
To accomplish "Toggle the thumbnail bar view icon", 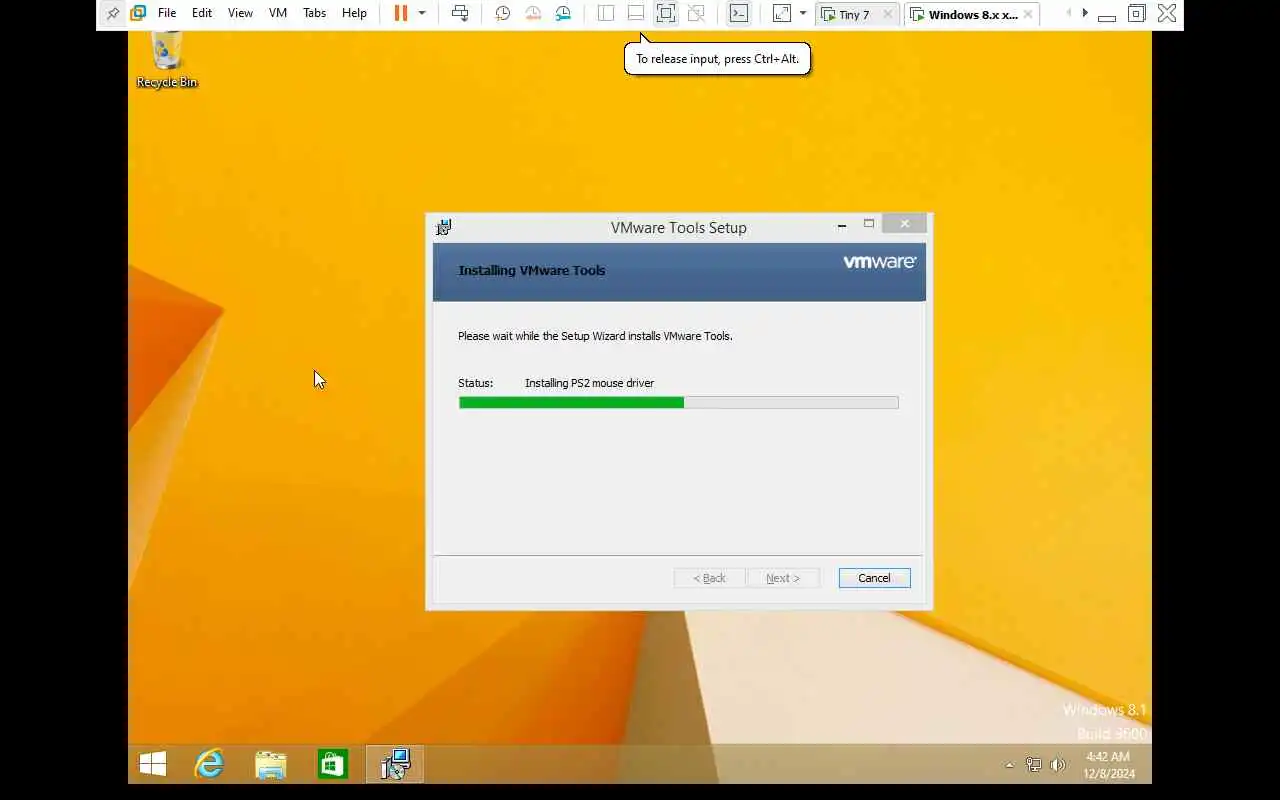I will click(x=636, y=13).
